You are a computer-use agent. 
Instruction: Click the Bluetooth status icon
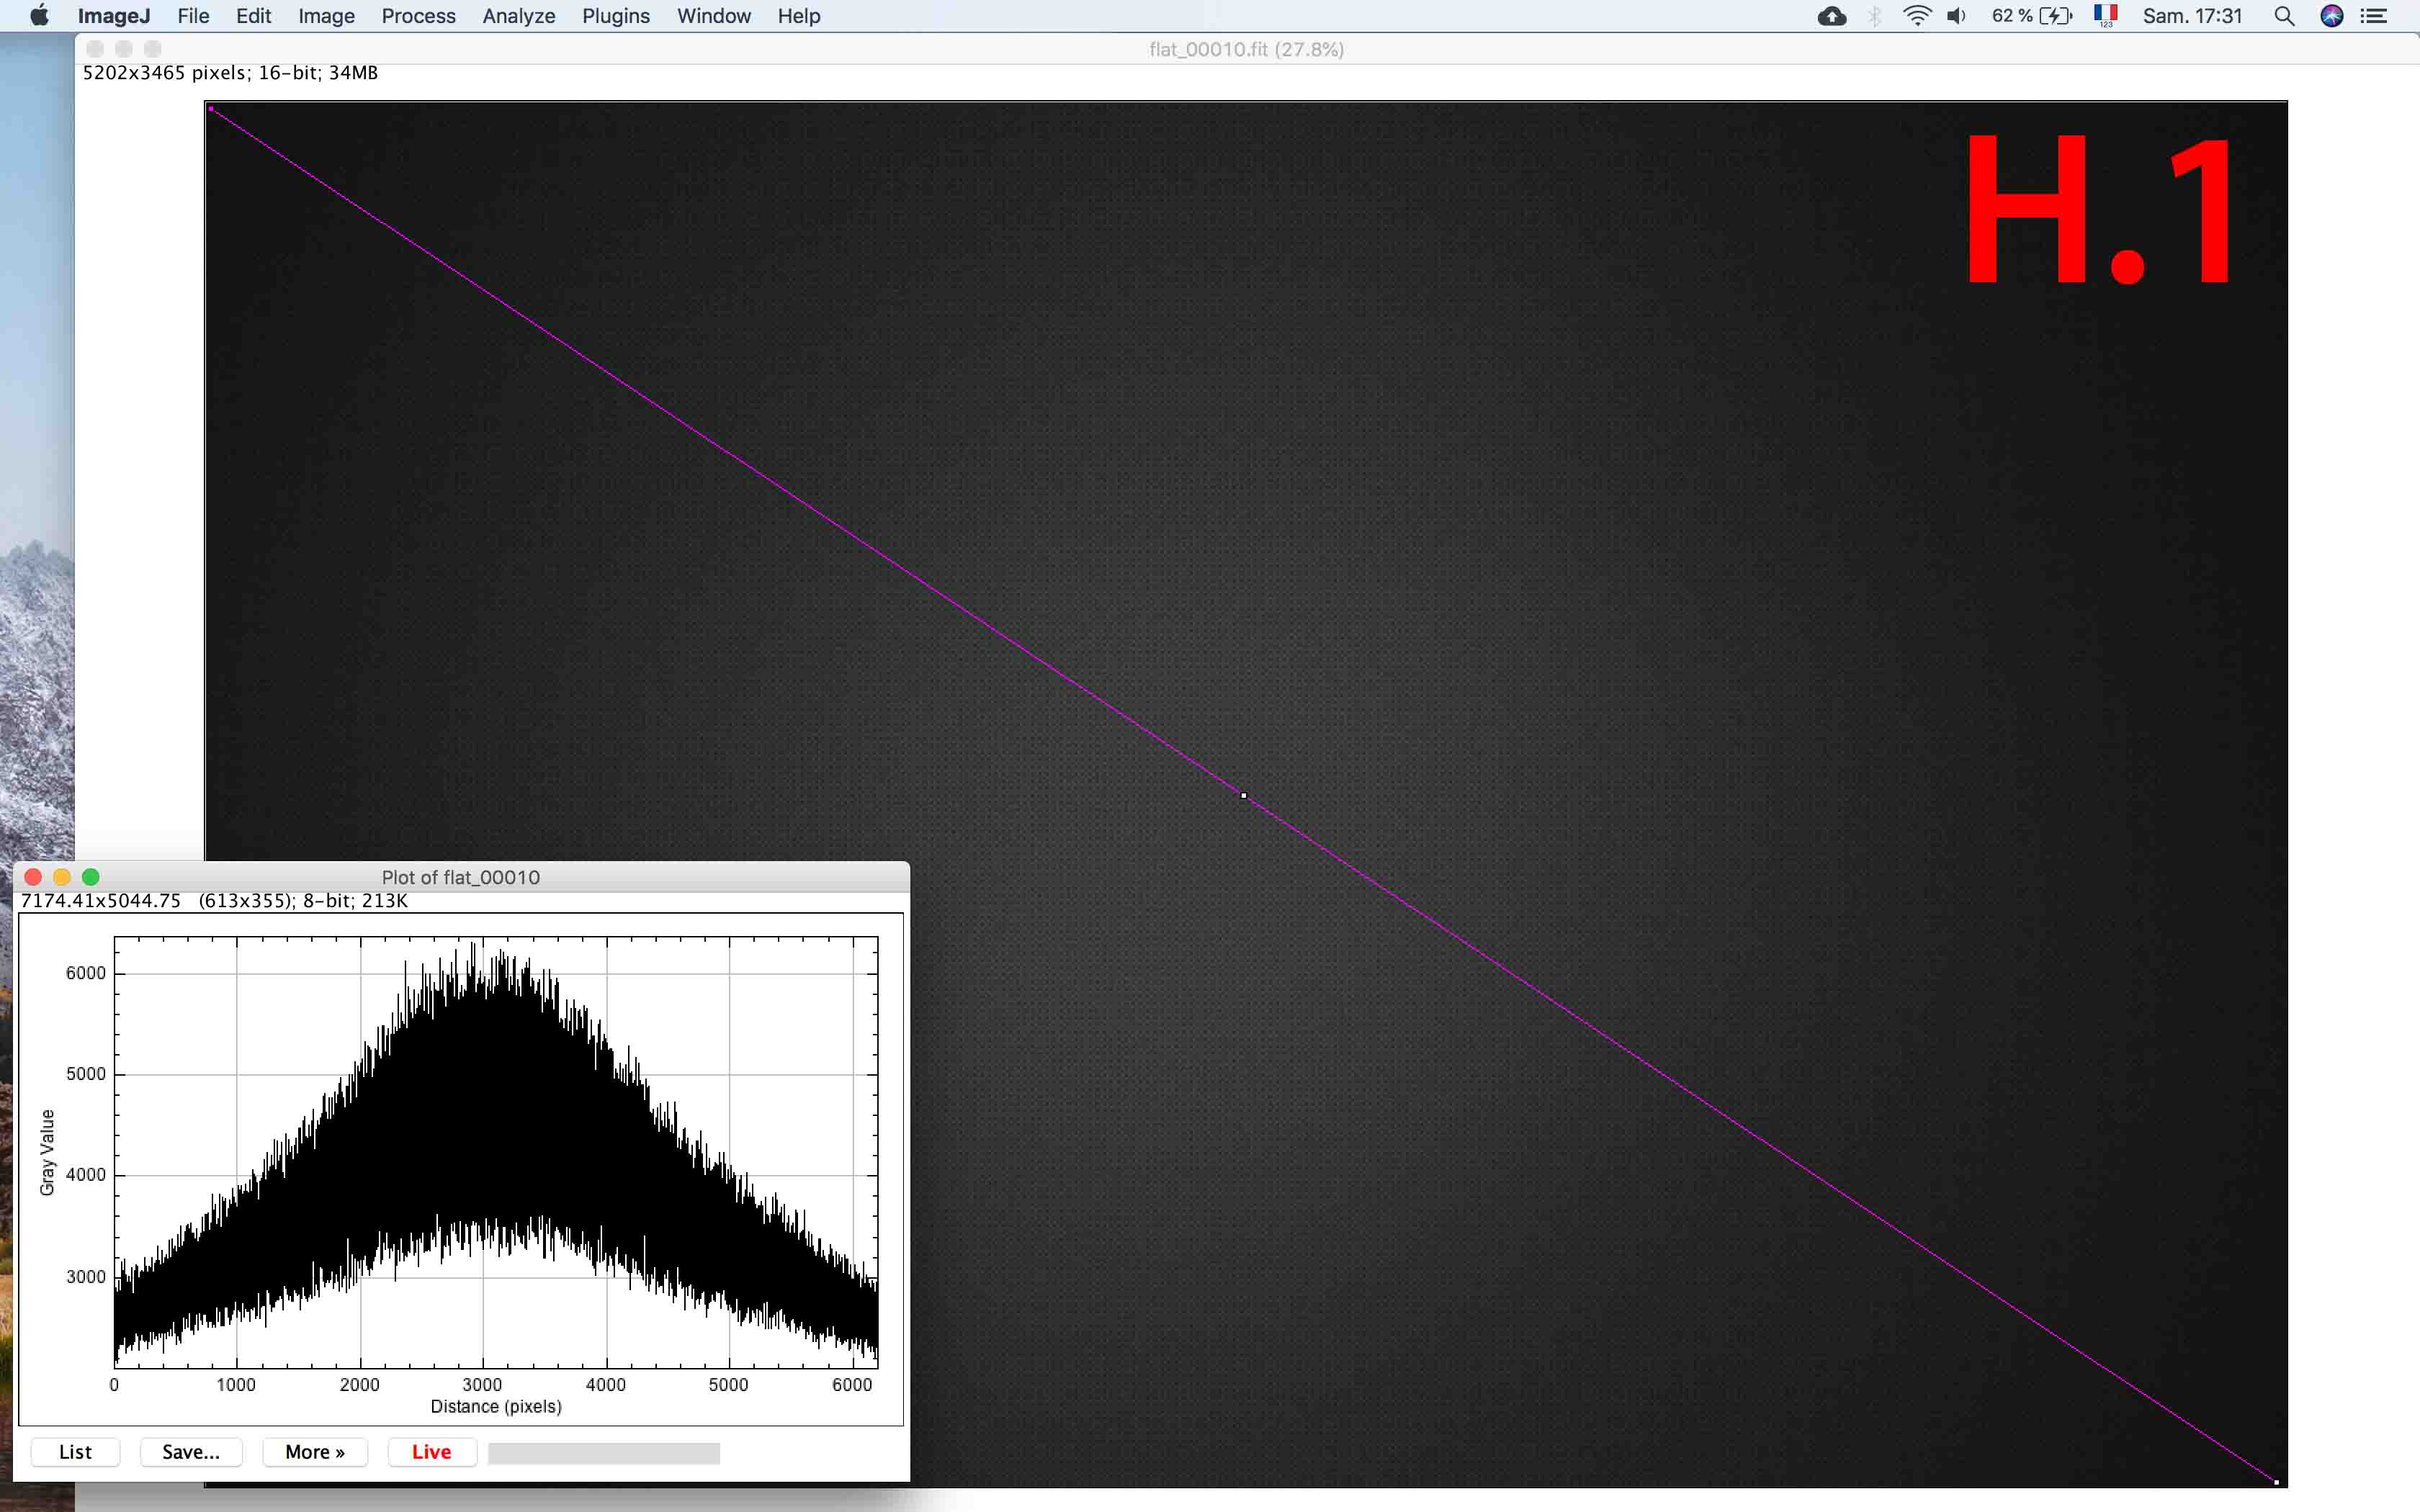coord(1875,16)
